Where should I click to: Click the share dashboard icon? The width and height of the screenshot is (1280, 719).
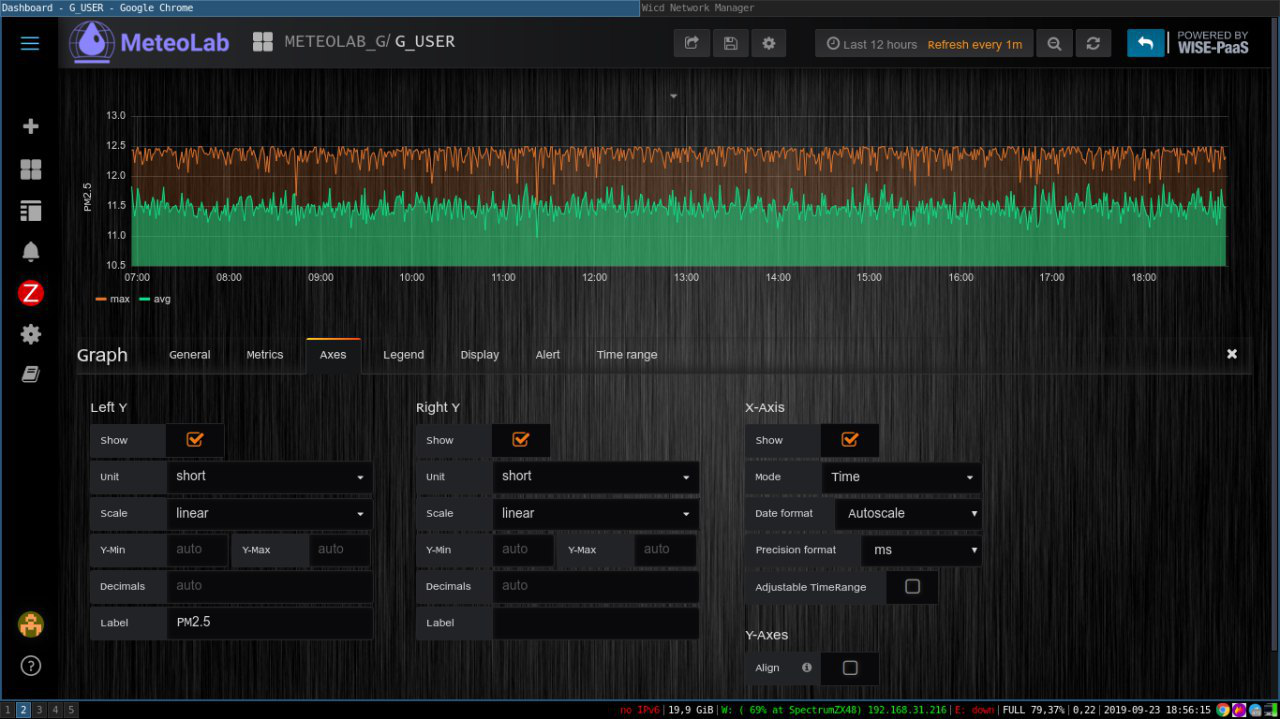pyautogui.click(x=691, y=43)
